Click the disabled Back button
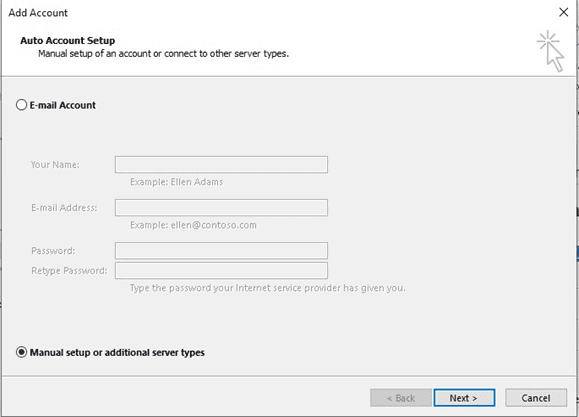 tap(401, 398)
